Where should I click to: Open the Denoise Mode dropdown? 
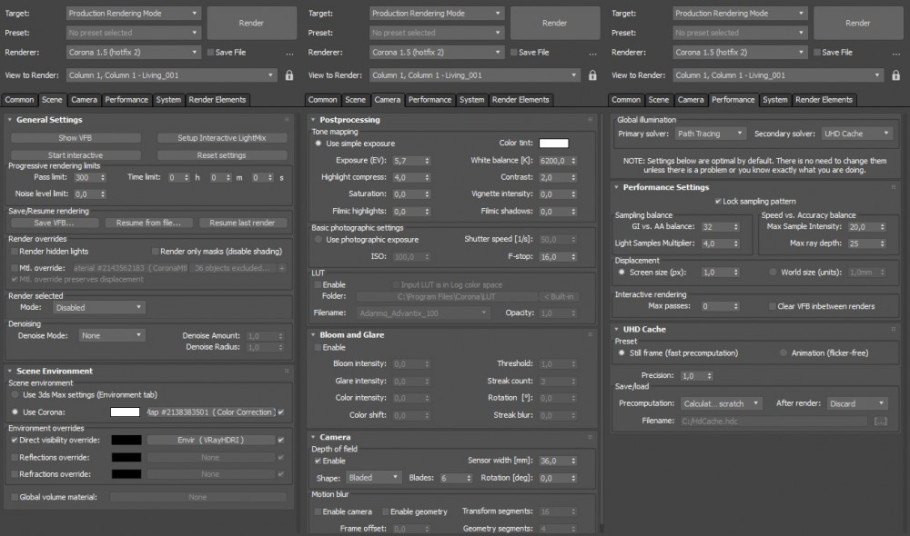[112, 335]
